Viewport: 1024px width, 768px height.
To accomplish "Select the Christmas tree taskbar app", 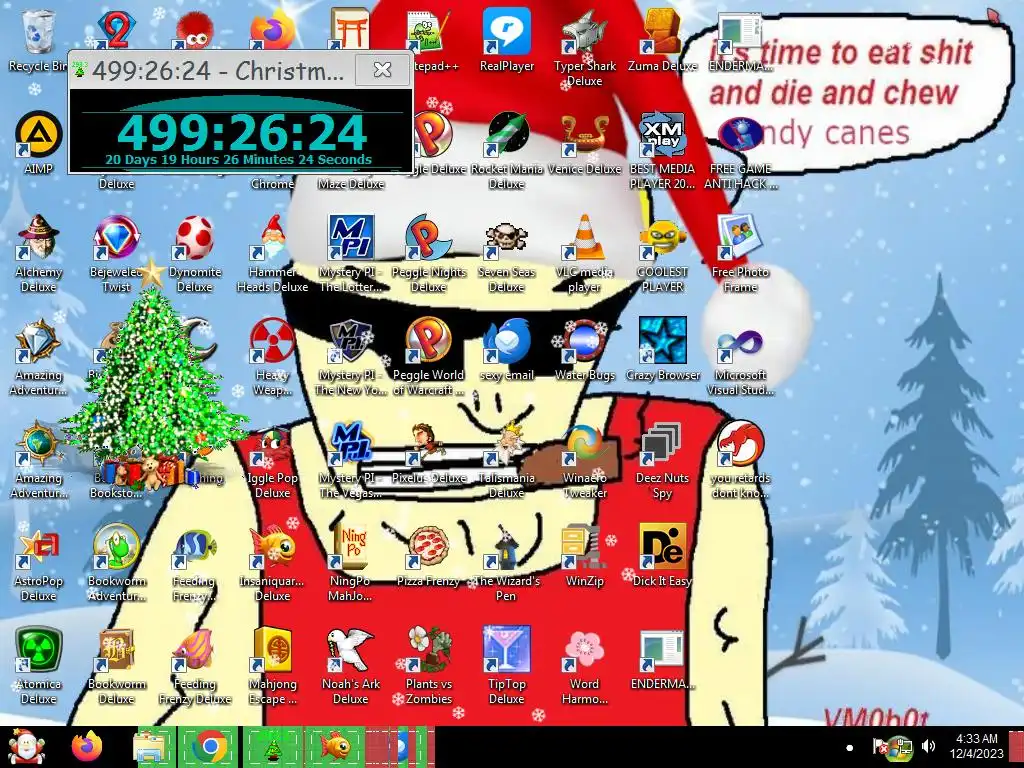I will pyautogui.click(x=272, y=747).
